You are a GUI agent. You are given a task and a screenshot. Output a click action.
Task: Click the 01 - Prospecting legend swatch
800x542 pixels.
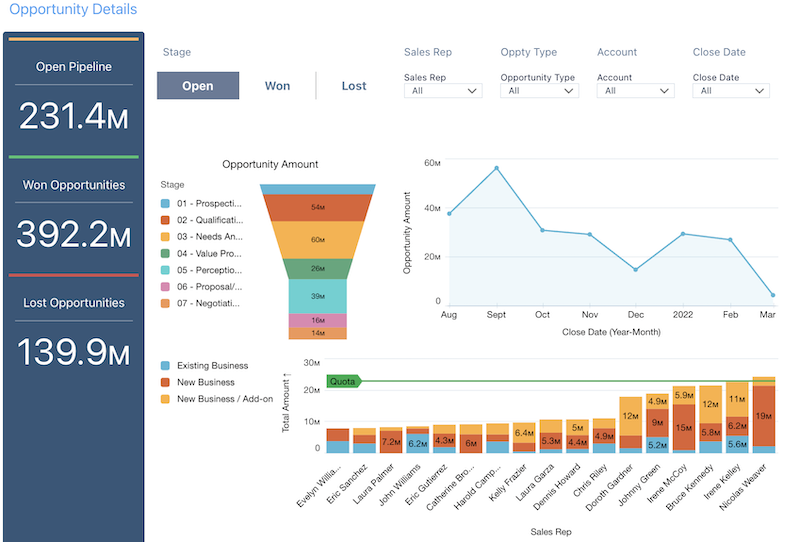tap(165, 204)
